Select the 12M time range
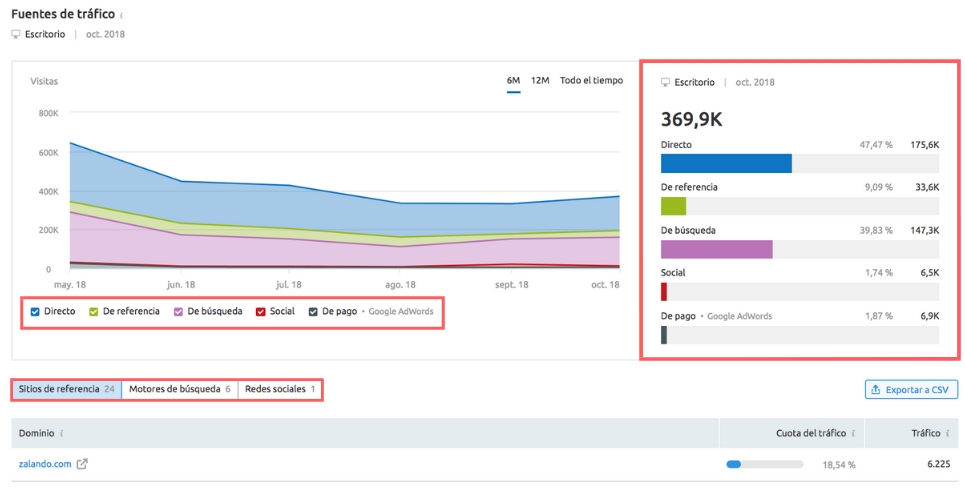Viewport: 965px width, 494px height. tap(540, 80)
